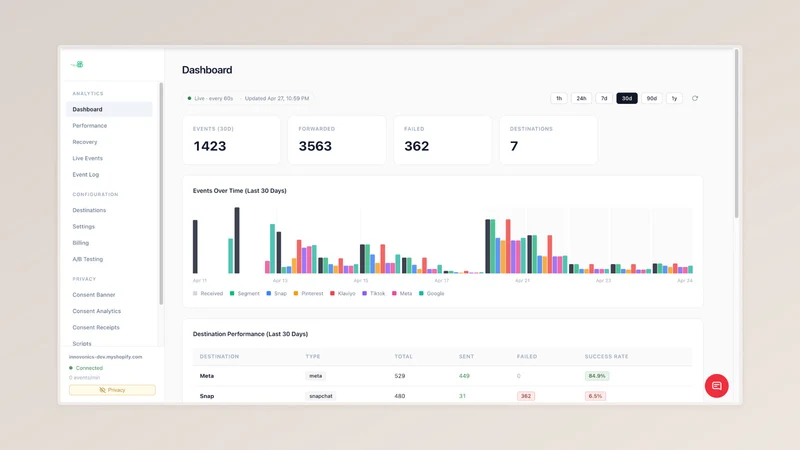Toggle the Klaviyo legend series
Image resolution: width=800 pixels, height=450 pixels.
343,293
